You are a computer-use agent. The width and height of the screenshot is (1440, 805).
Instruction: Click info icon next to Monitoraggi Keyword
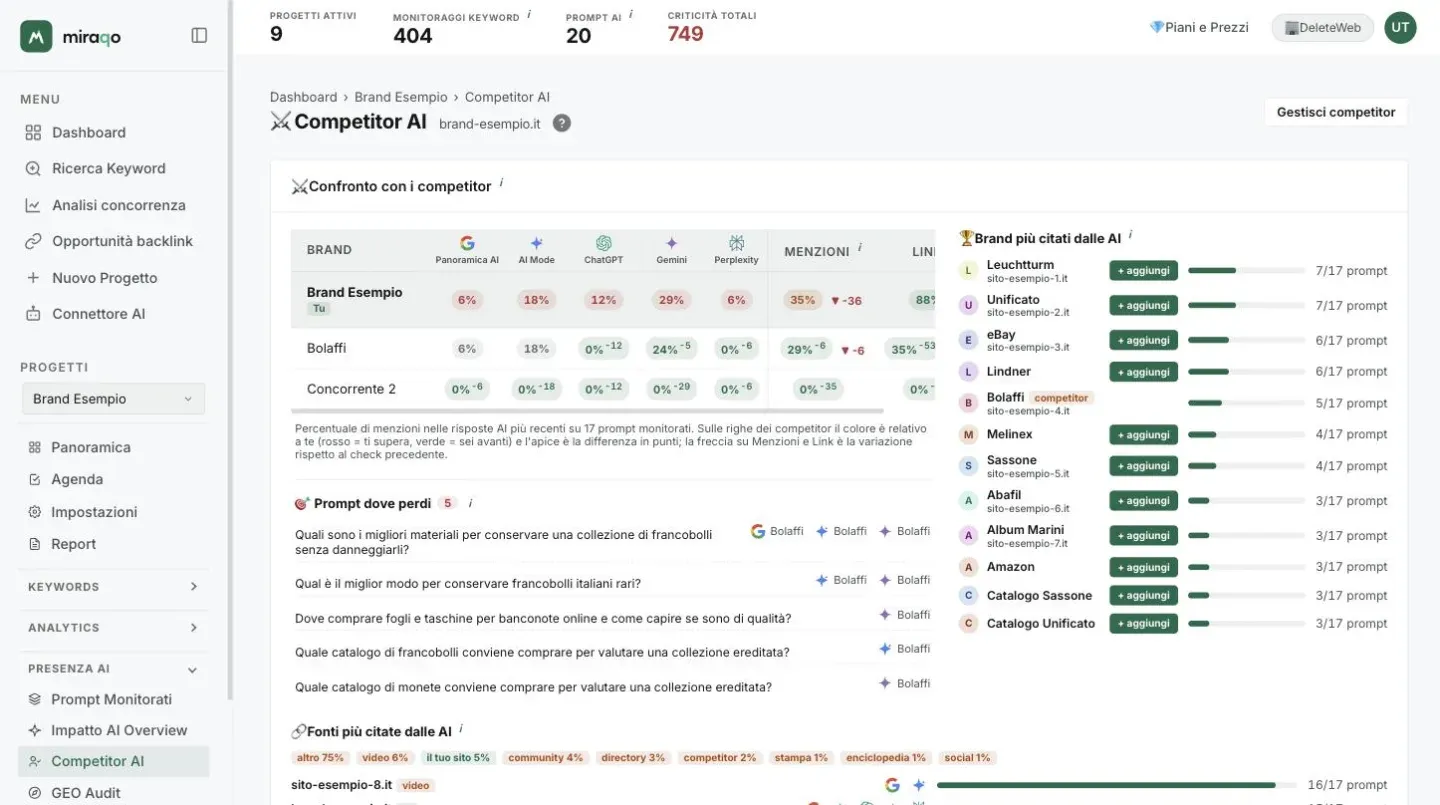tap(529, 15)
